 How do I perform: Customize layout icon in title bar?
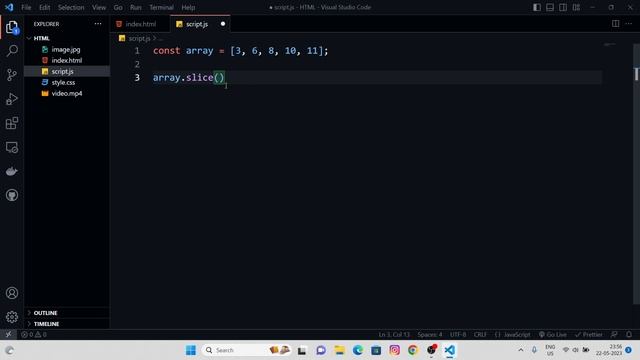click(576, 7)
